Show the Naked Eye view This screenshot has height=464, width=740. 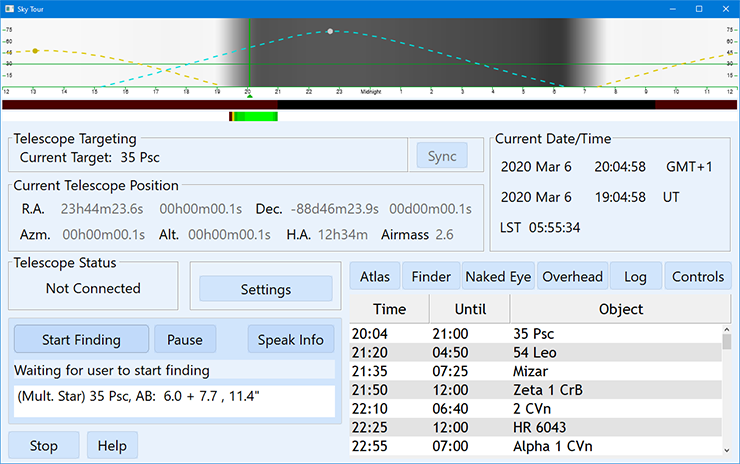(x=498, y=277)
